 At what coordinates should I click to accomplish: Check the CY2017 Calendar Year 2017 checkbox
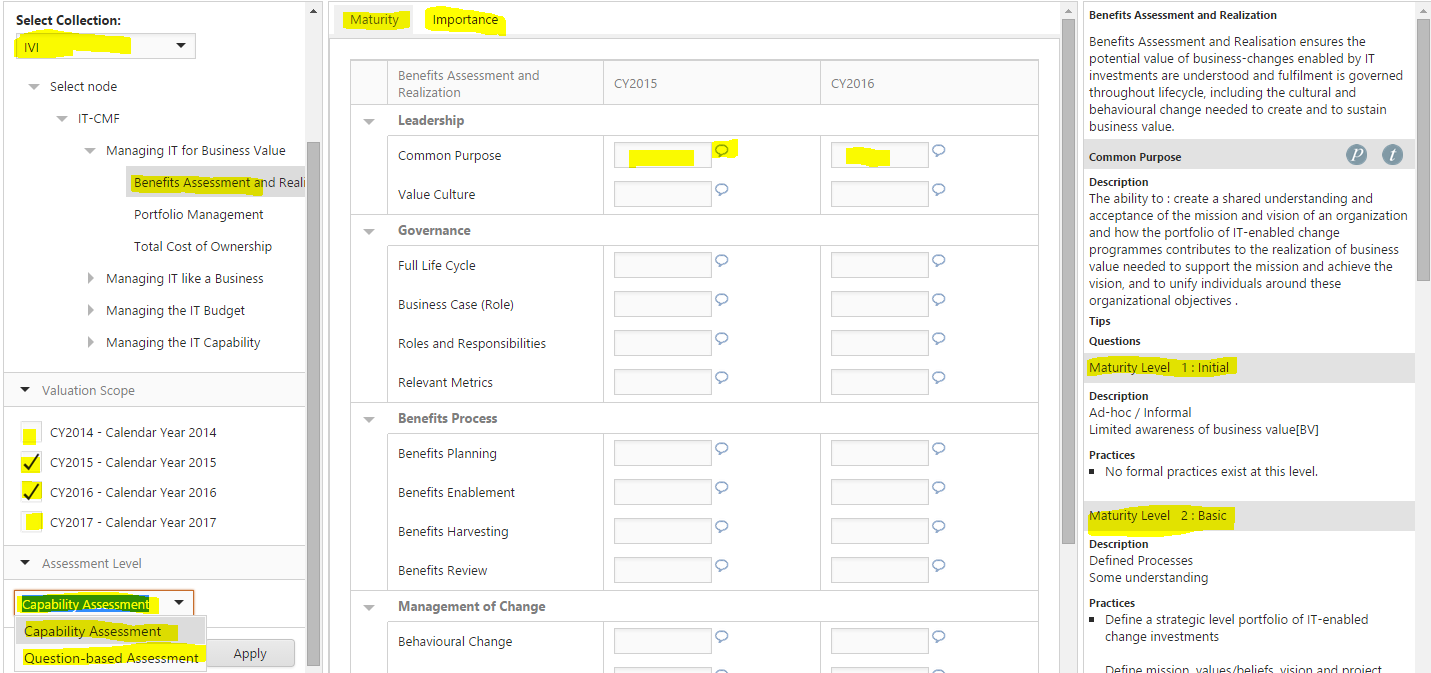(31, 522)
